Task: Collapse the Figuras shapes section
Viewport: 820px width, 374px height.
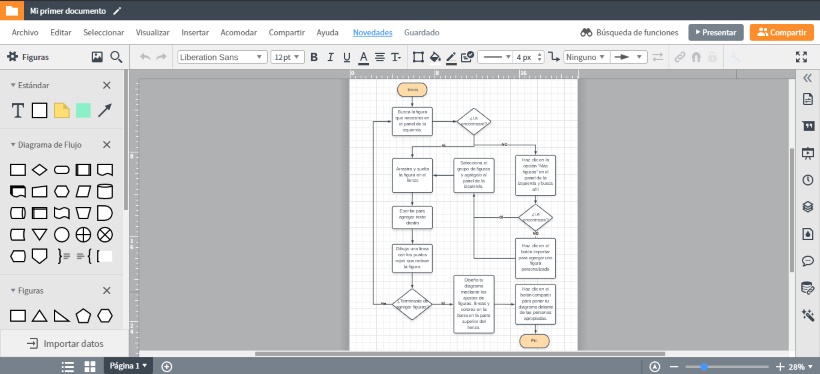Action: pyautogui.click(x=27, y=291)
